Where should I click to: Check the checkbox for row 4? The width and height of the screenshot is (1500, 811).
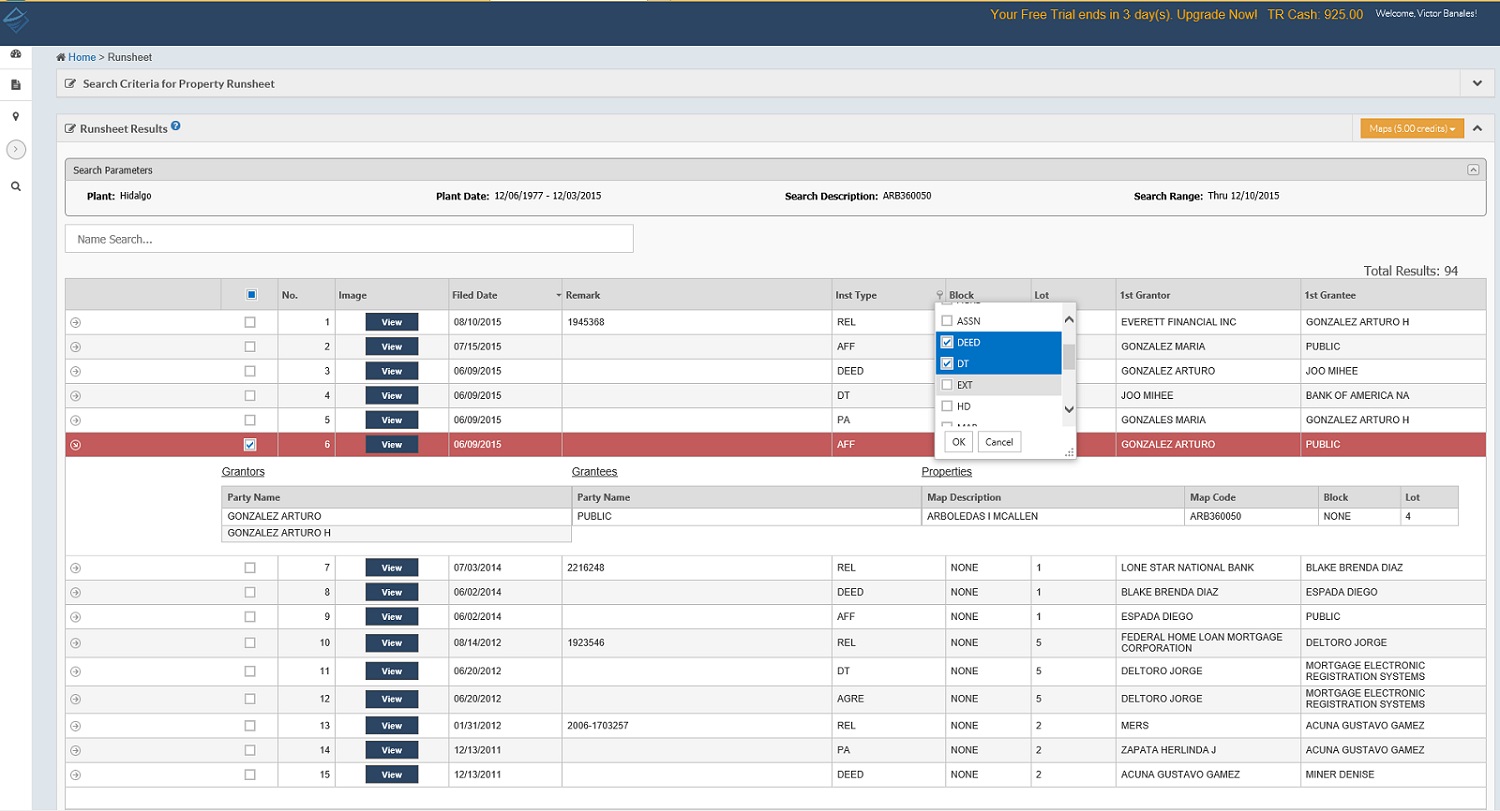point(250,395)
